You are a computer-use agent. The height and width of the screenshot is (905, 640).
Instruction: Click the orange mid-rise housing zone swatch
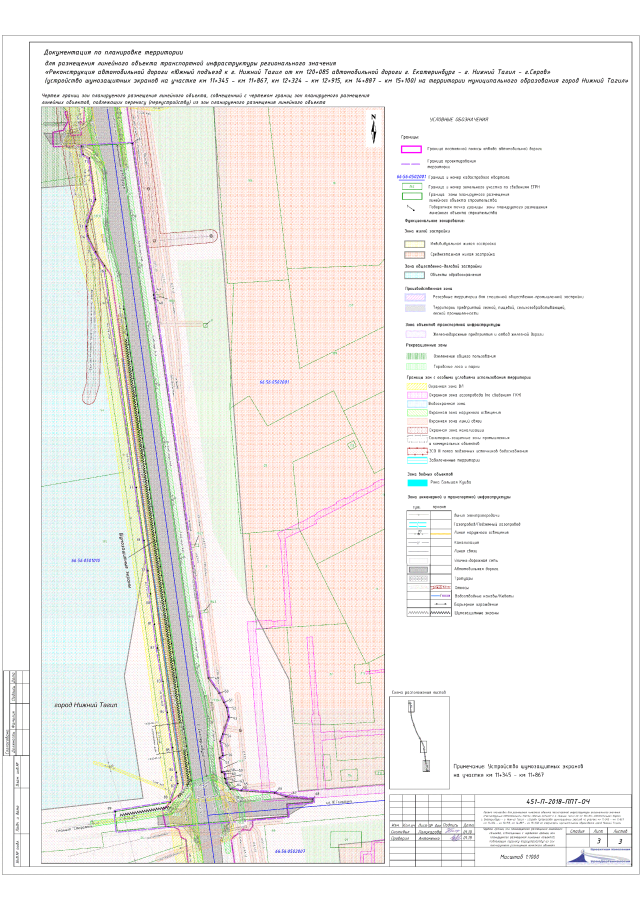(414, 255)
